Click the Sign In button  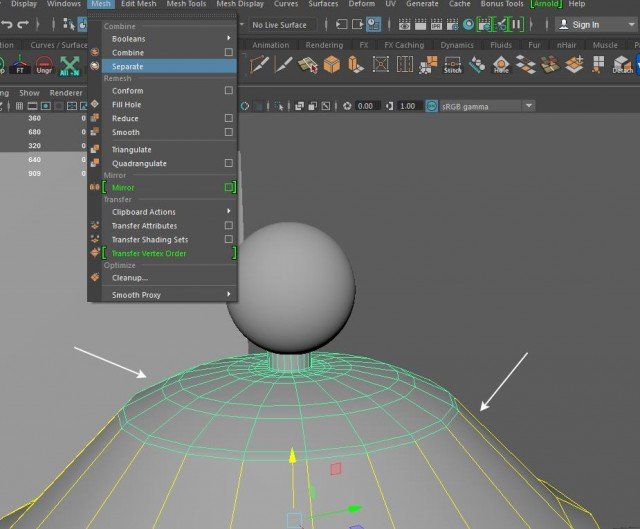pos(586,24)
